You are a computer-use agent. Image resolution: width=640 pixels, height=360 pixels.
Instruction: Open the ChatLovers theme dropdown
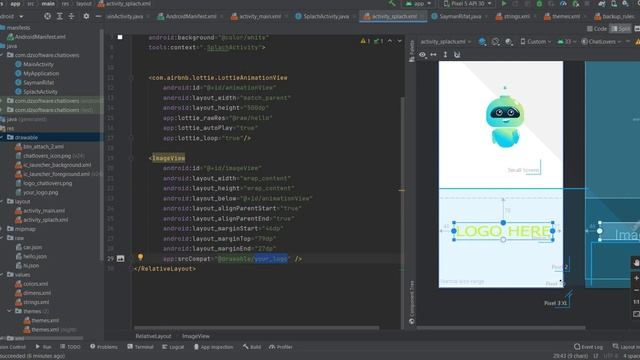[601, 42]
